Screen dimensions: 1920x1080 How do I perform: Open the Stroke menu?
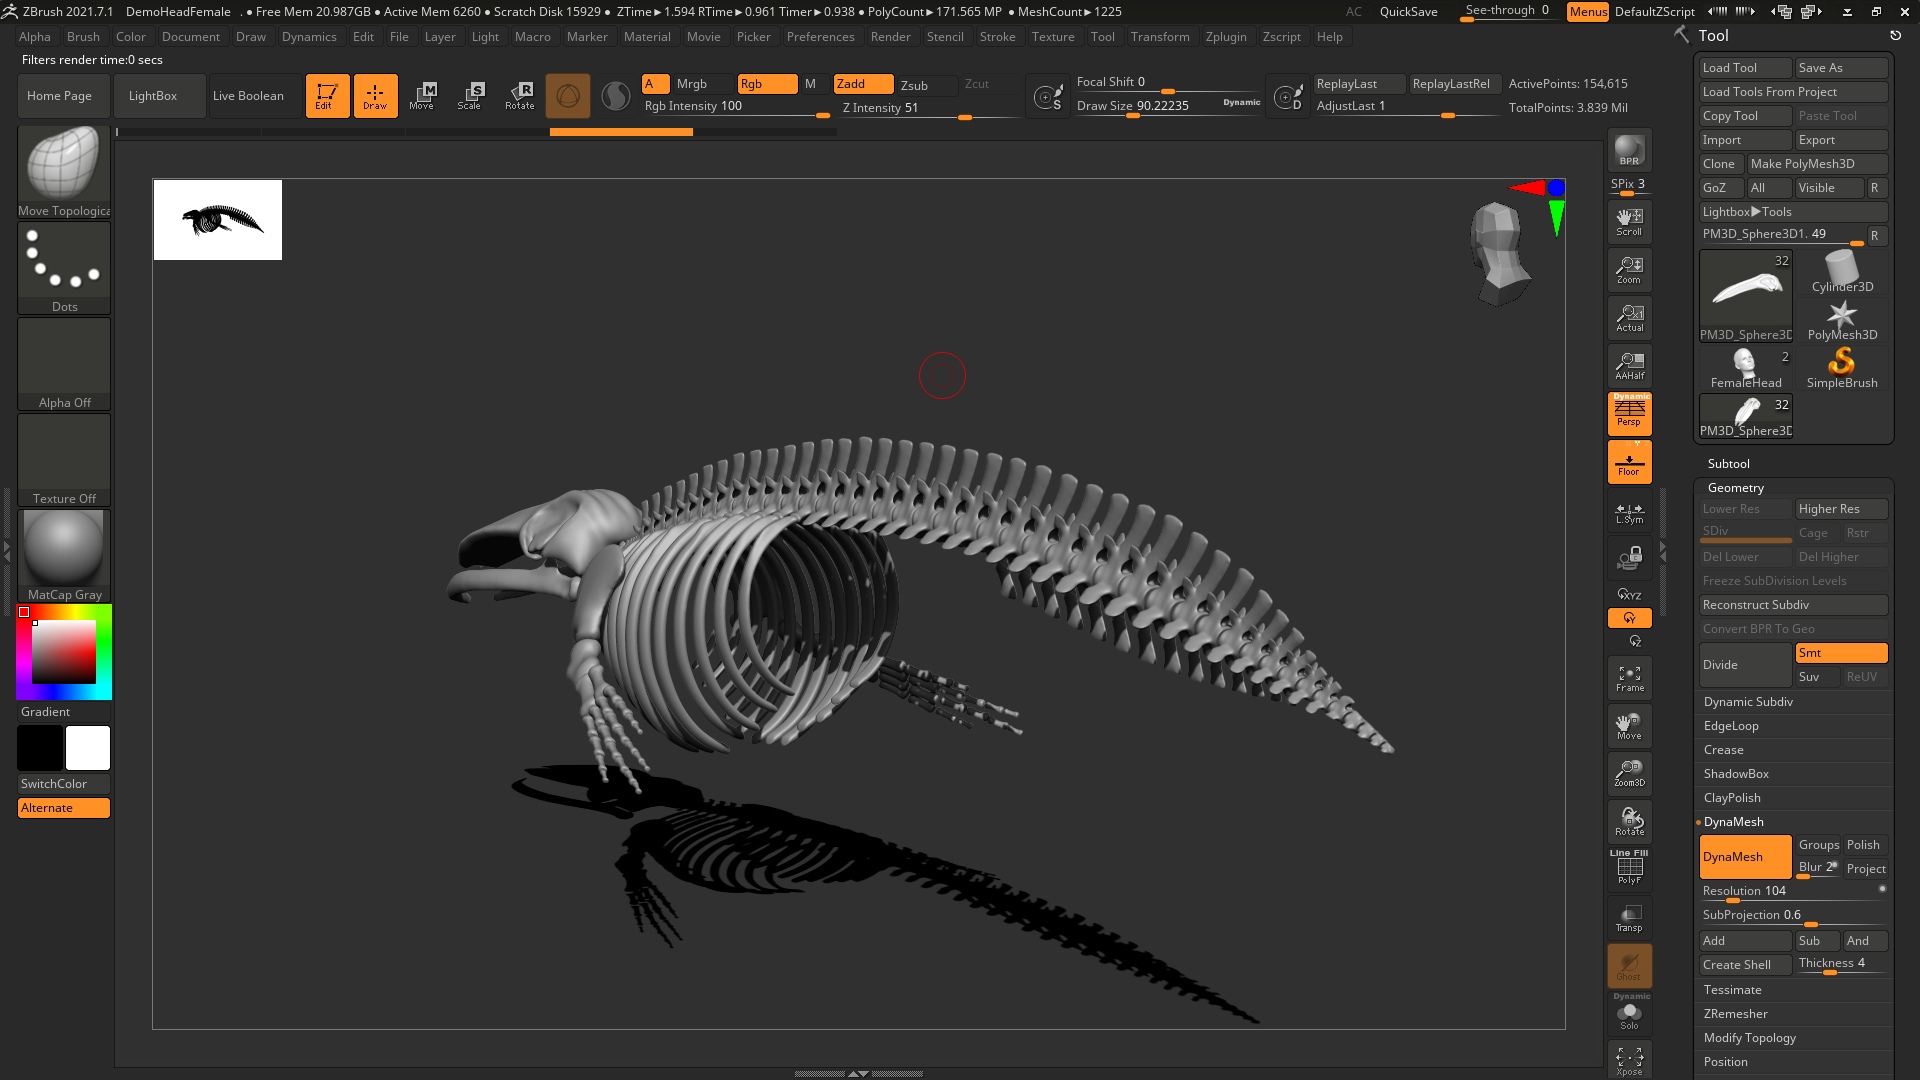(996, 37)
